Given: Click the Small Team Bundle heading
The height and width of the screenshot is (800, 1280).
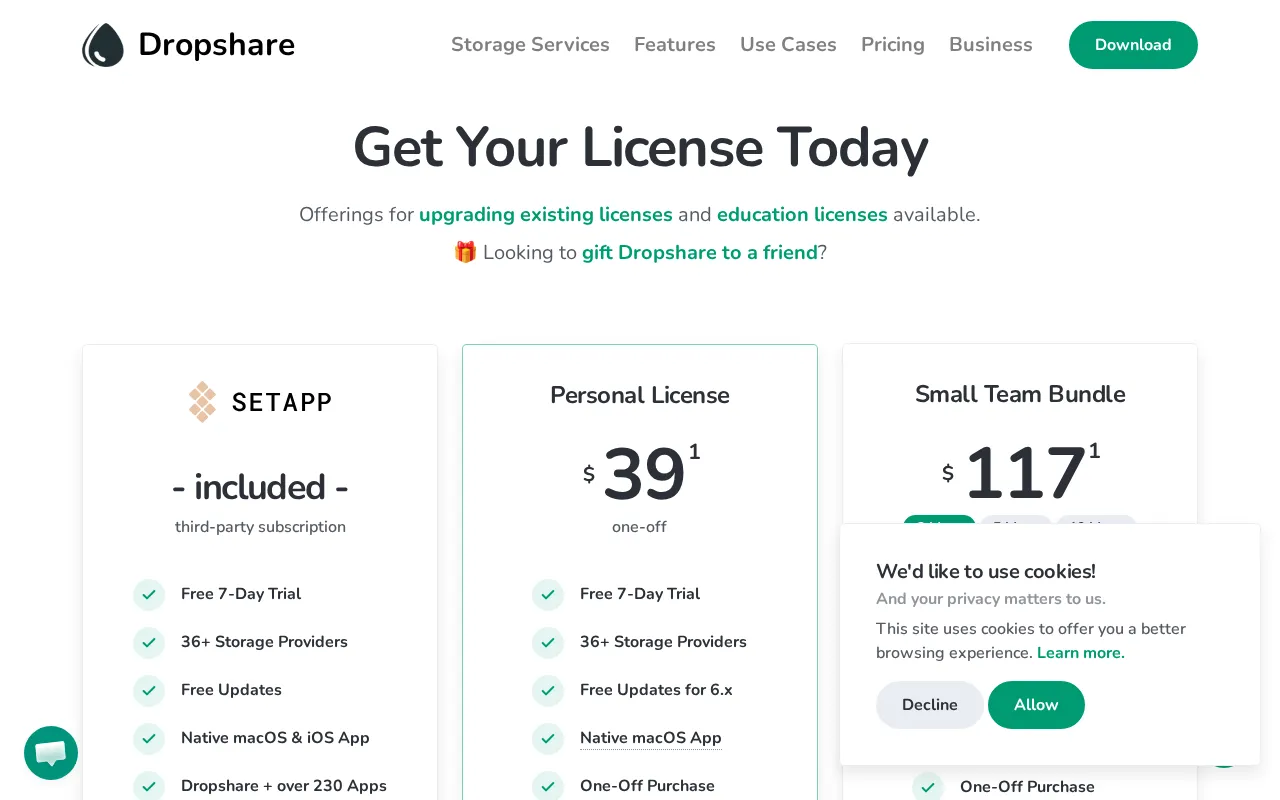Looking at the screenshot, I should coord(1020,394).
